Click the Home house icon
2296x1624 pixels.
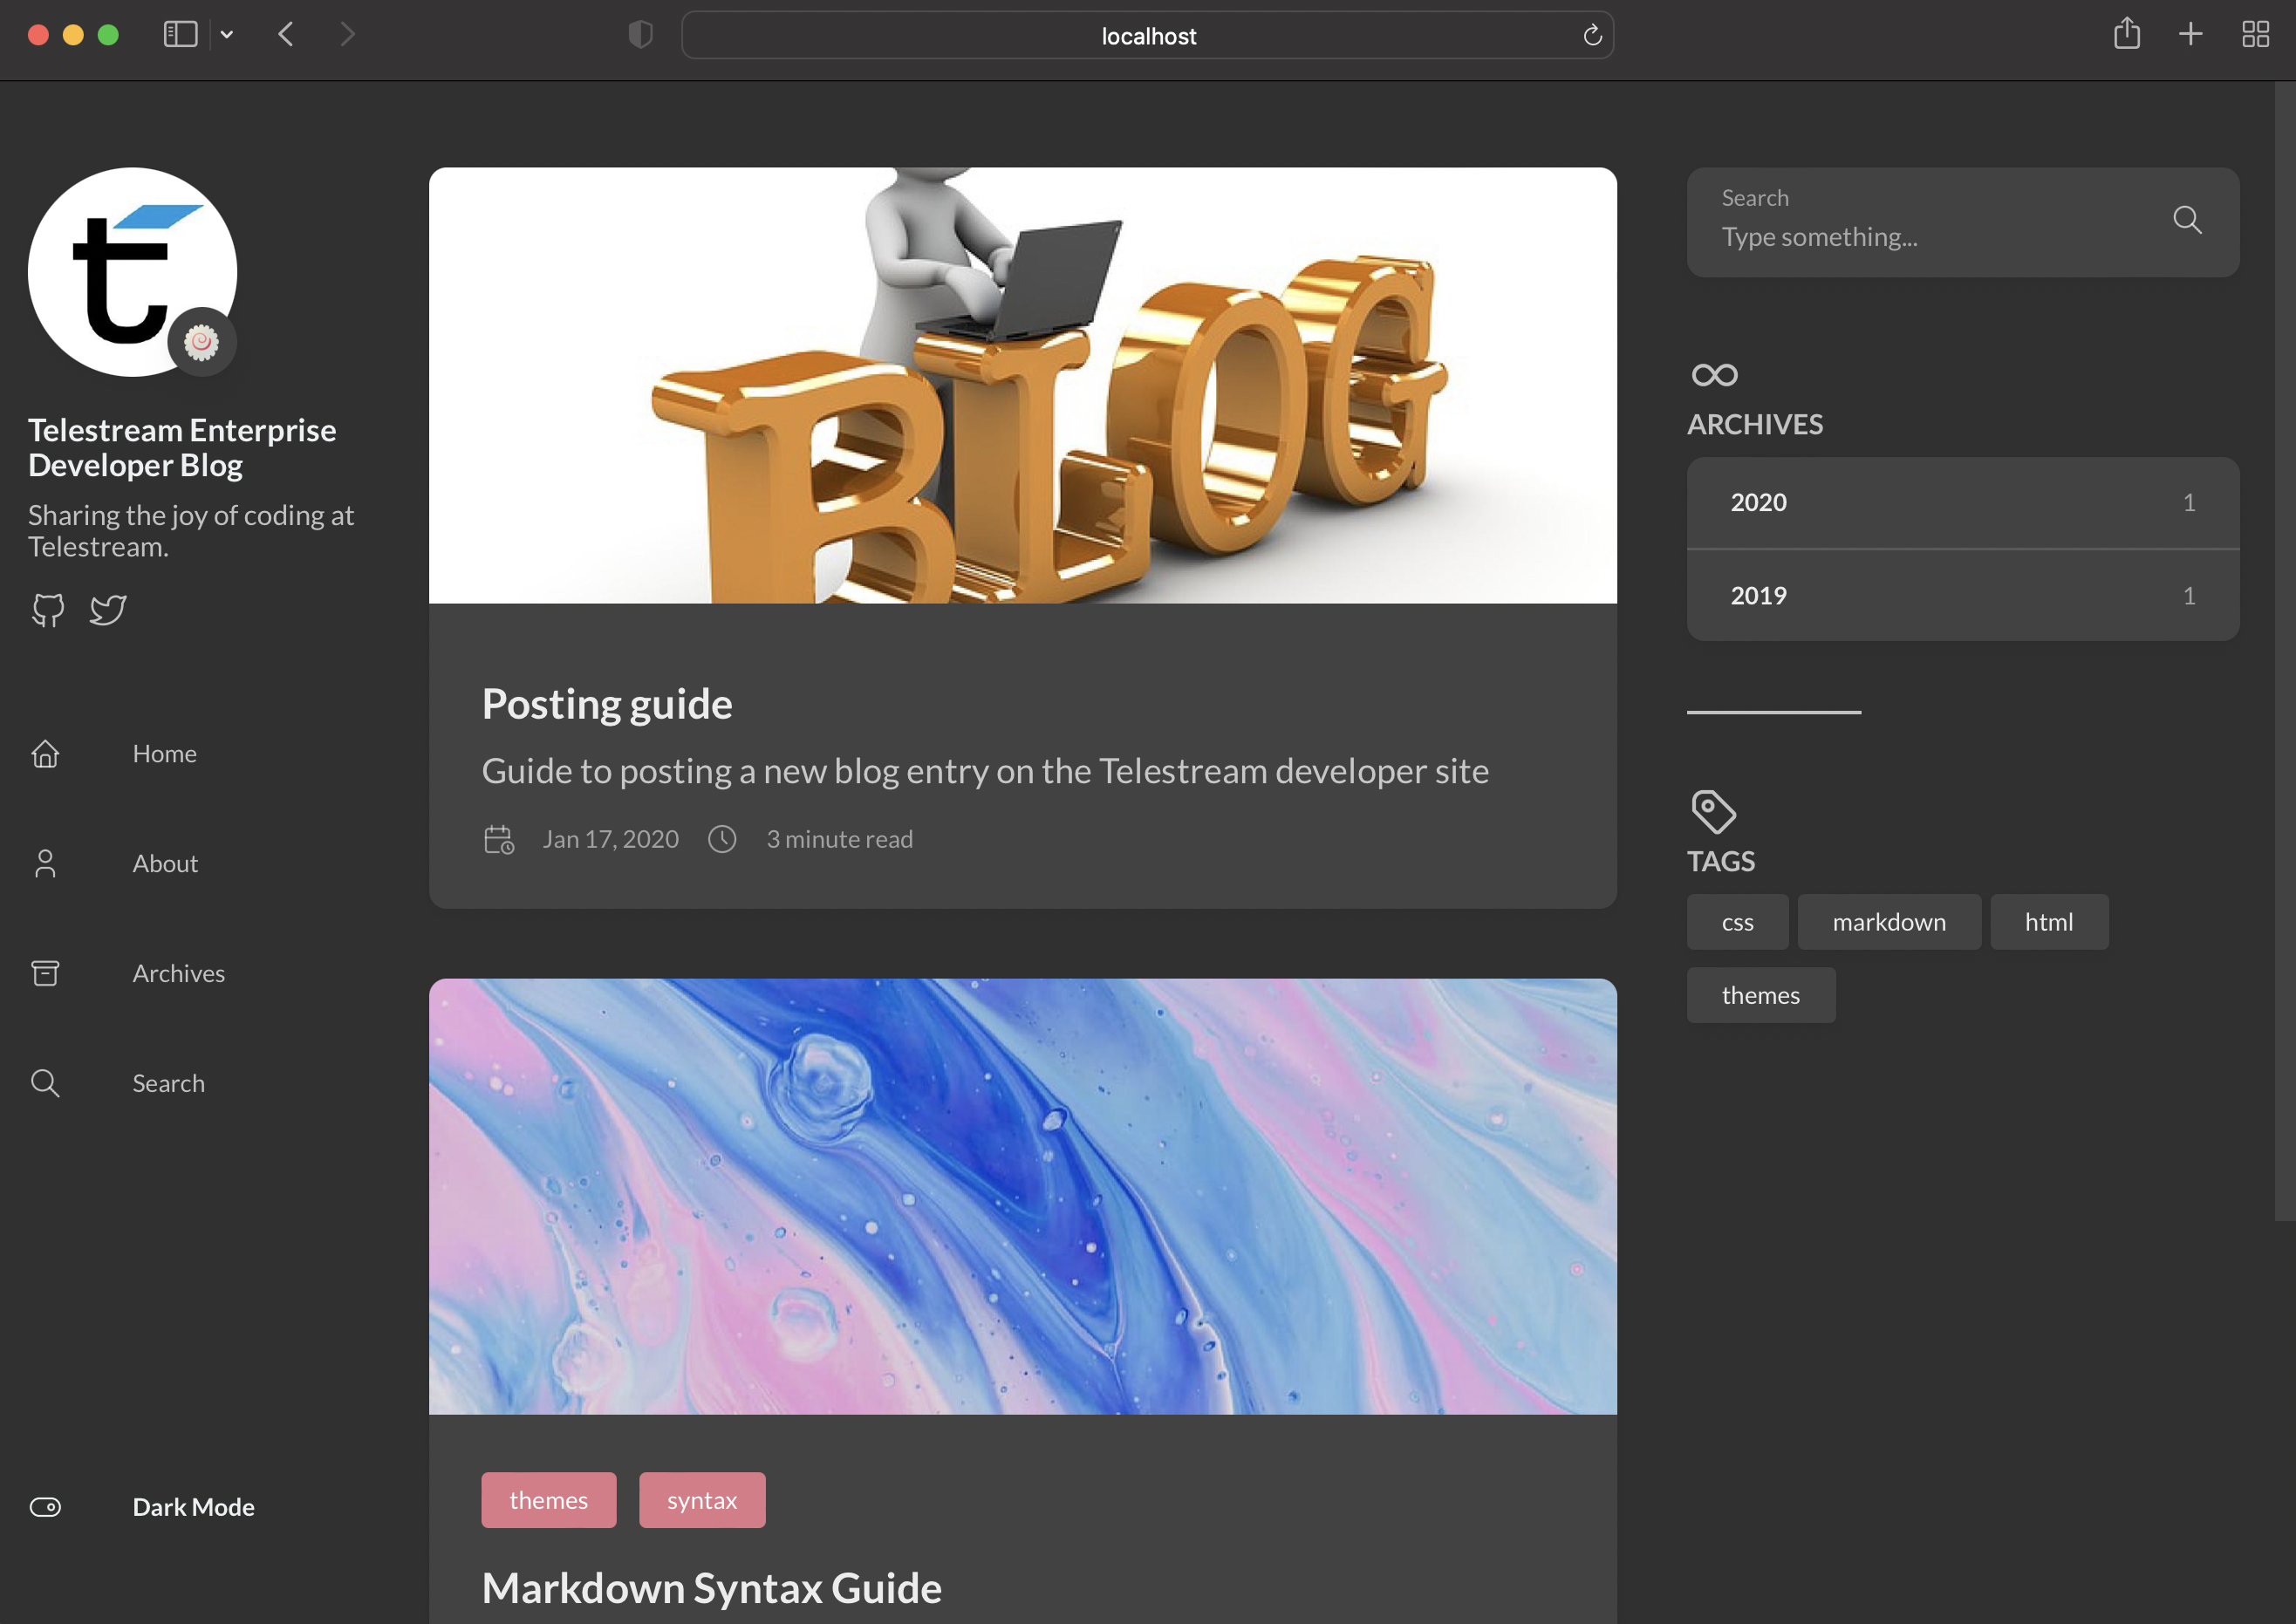pos(45,753)
